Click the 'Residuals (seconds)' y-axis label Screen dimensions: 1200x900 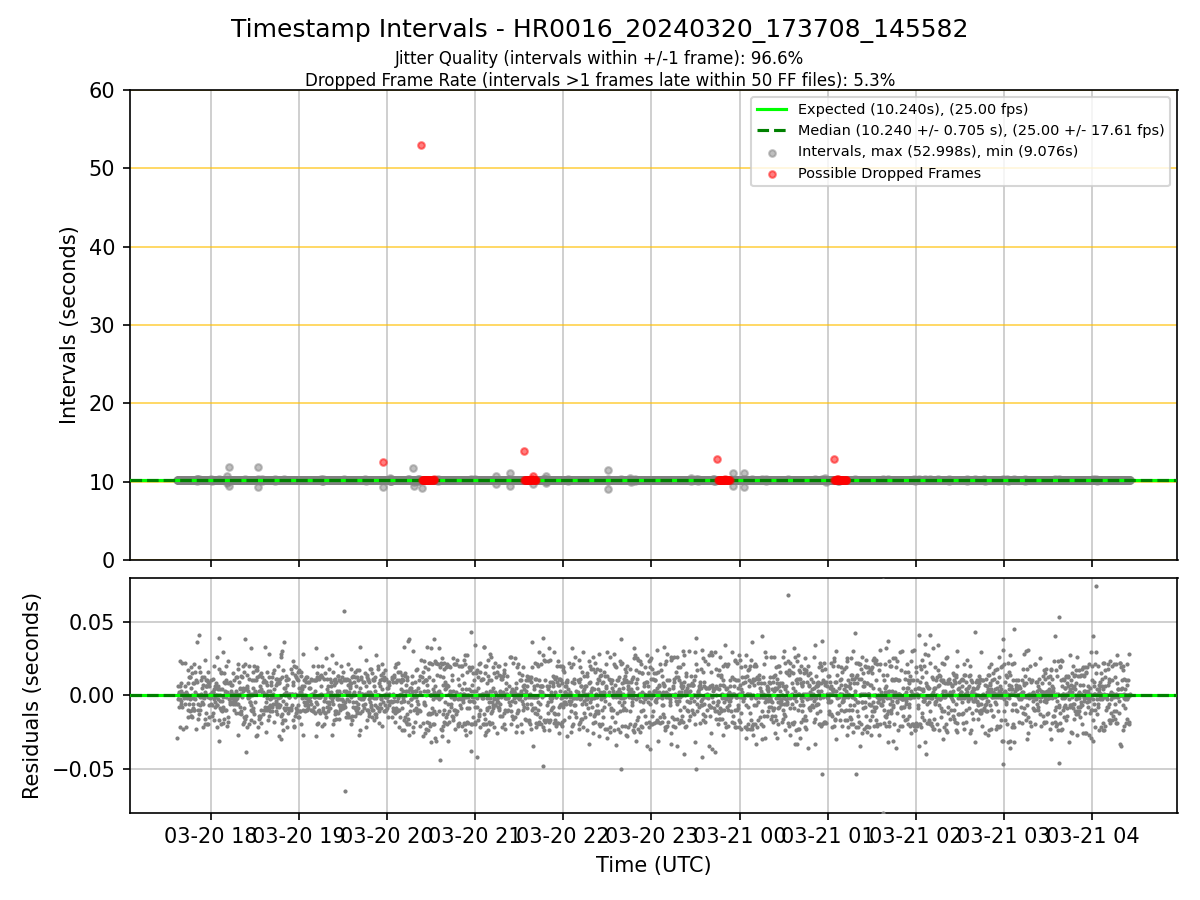click(32, 696)
